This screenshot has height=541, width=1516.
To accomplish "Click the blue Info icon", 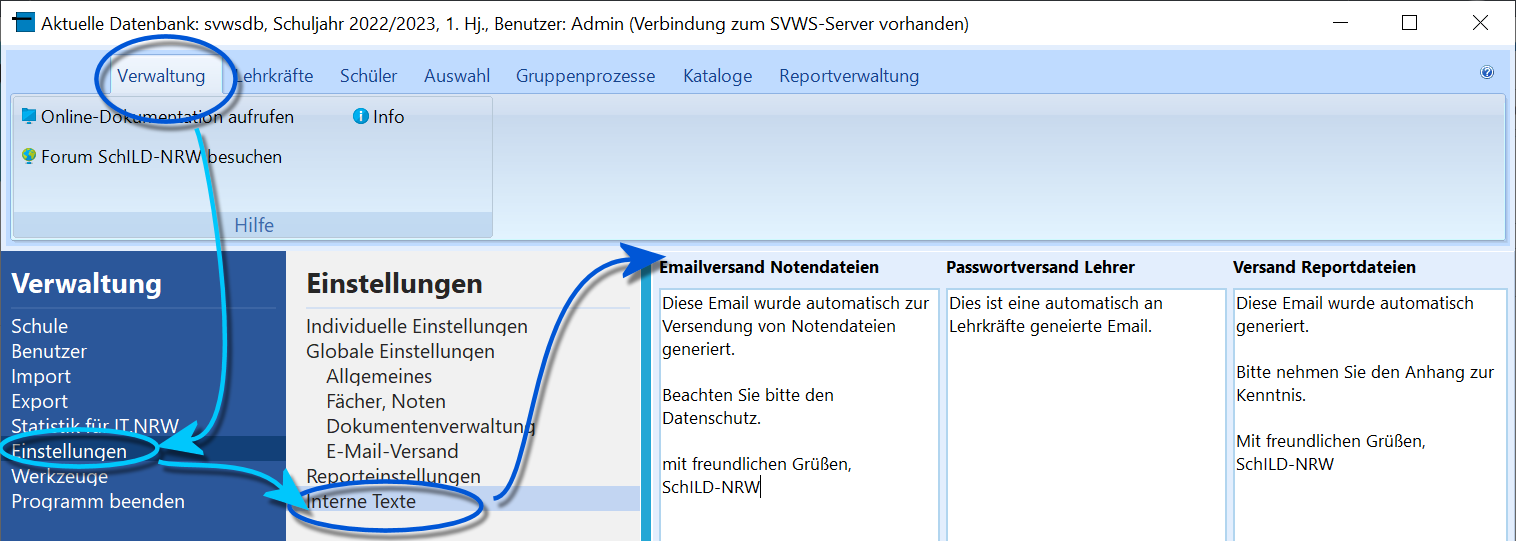I will (361, 117).
